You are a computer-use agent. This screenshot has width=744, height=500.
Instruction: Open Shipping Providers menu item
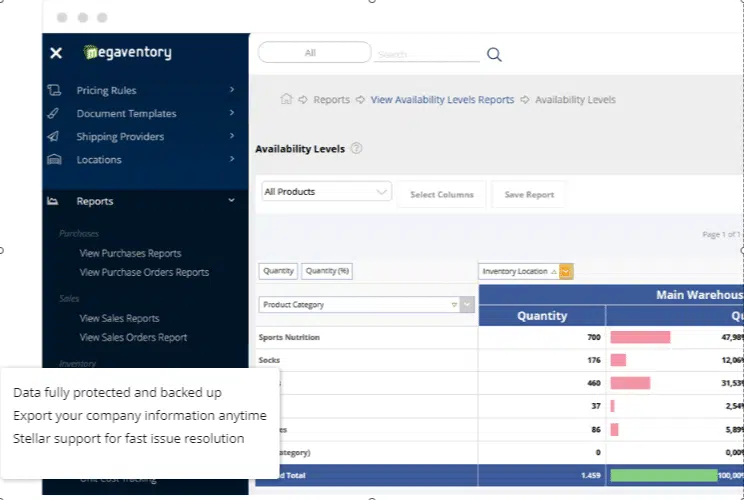point(120,137)
